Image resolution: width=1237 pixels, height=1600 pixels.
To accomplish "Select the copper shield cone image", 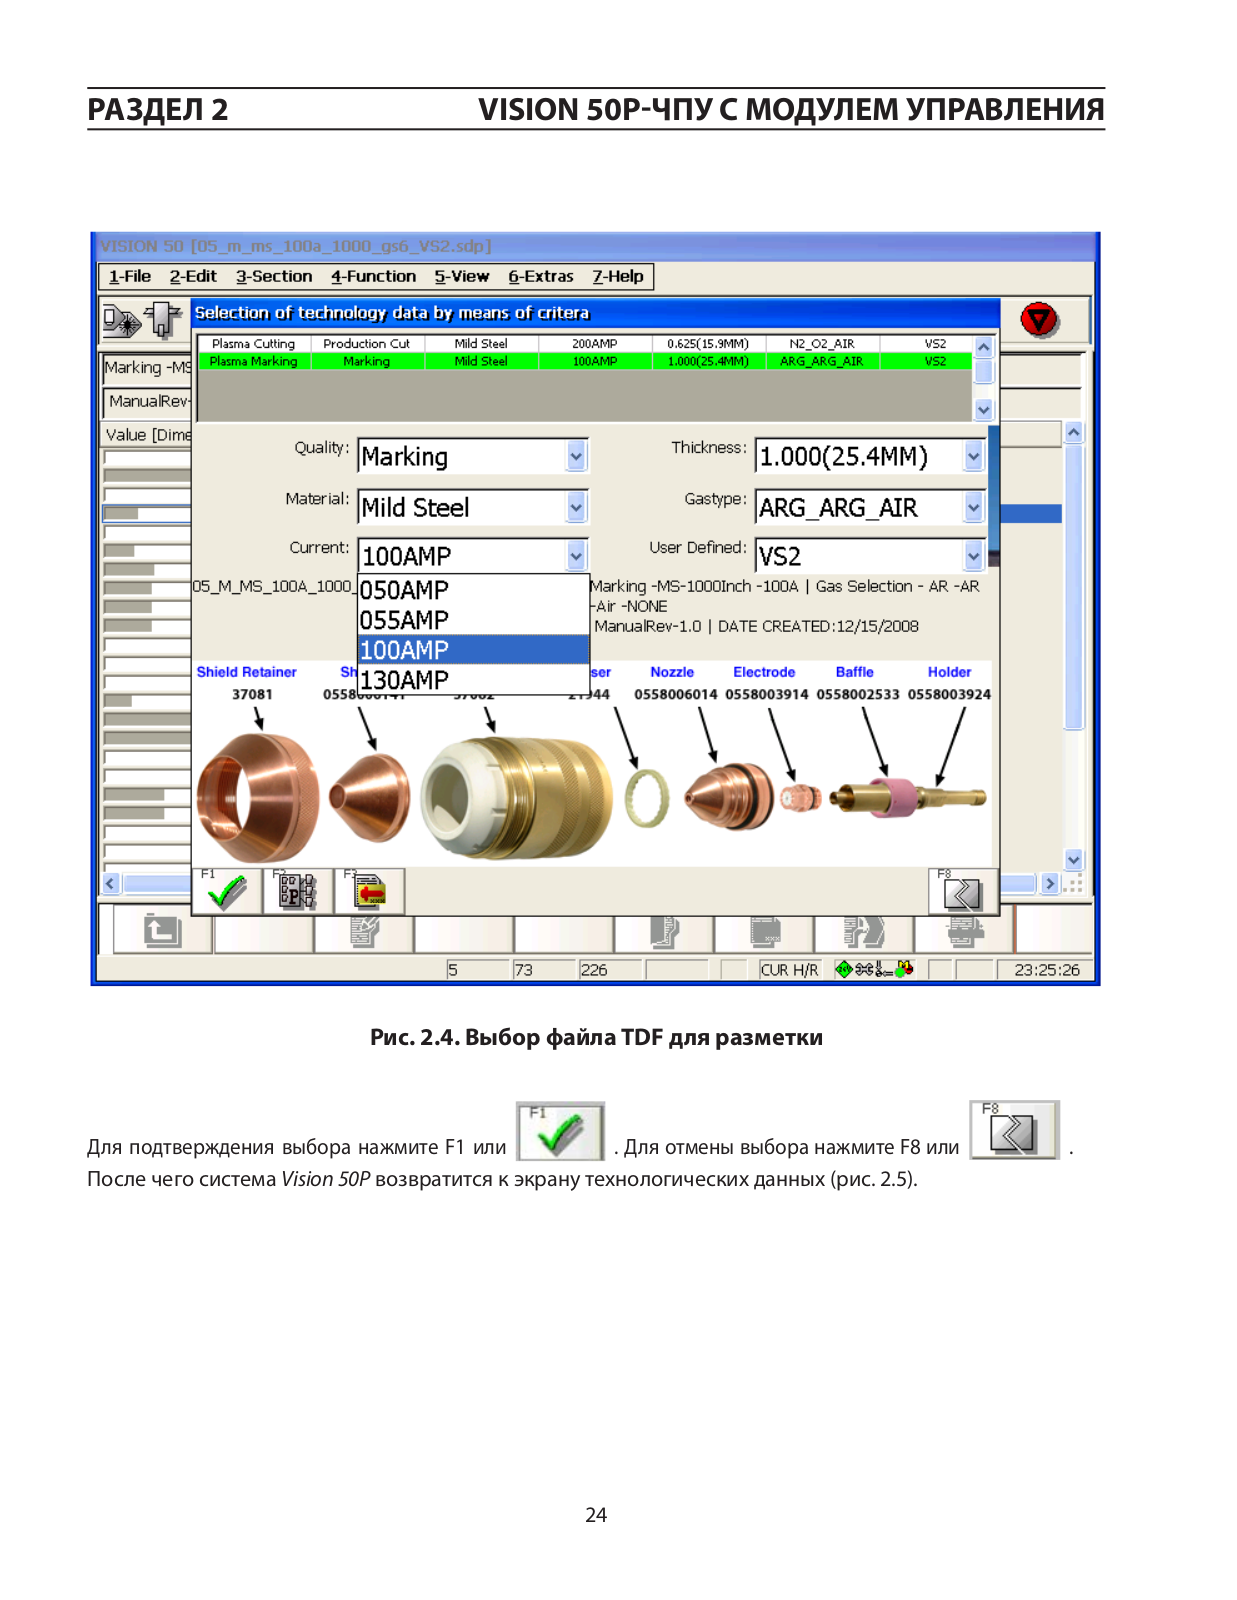I will pos(369,797).
